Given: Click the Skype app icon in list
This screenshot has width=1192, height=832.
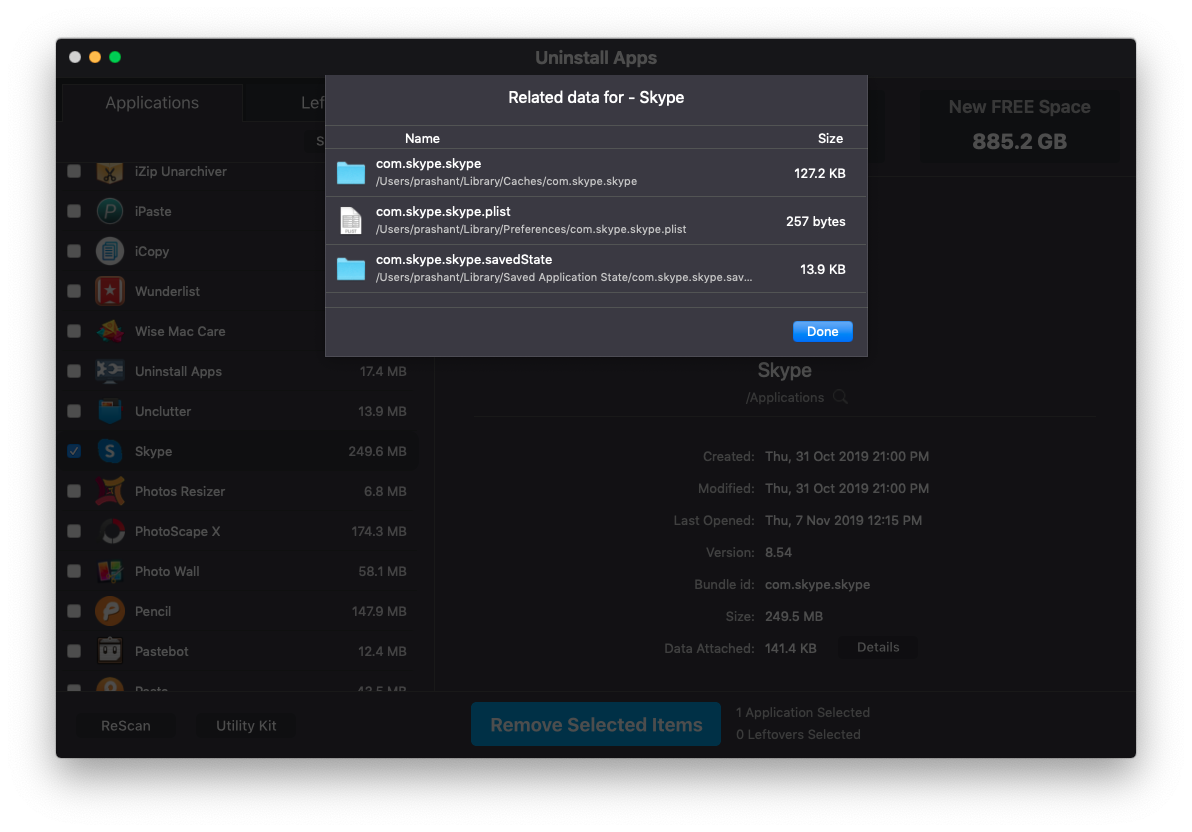Looking at the screenshot, I should [x=110, y=452].
